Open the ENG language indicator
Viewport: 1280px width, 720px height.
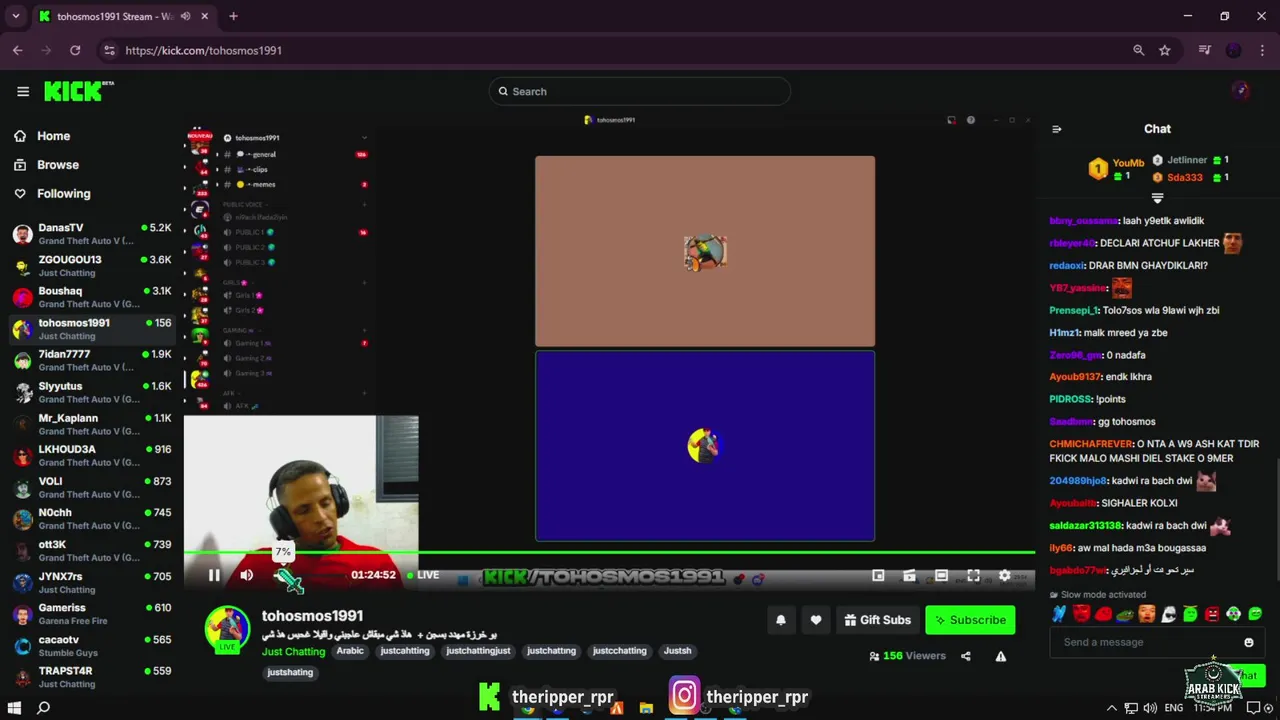(1174, 708)
